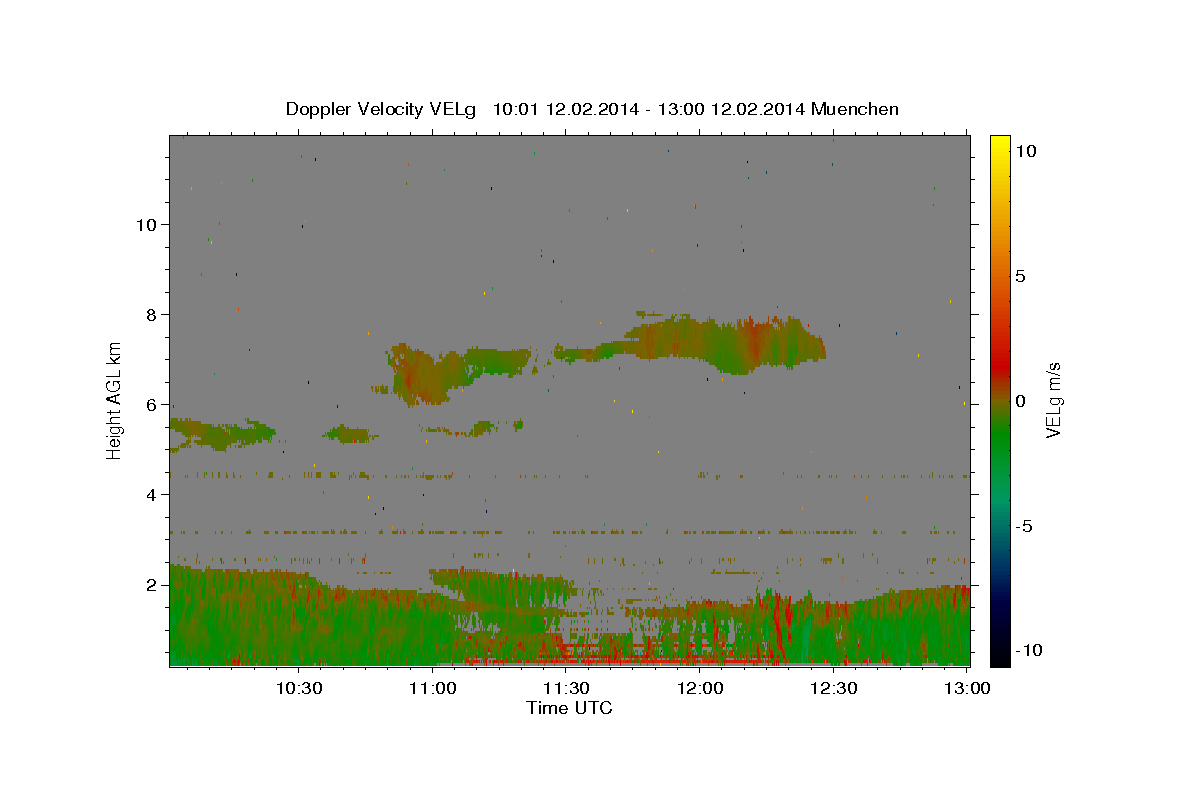
Task: Click the colorbar top value 10
Action: (x=1025, y=151)
